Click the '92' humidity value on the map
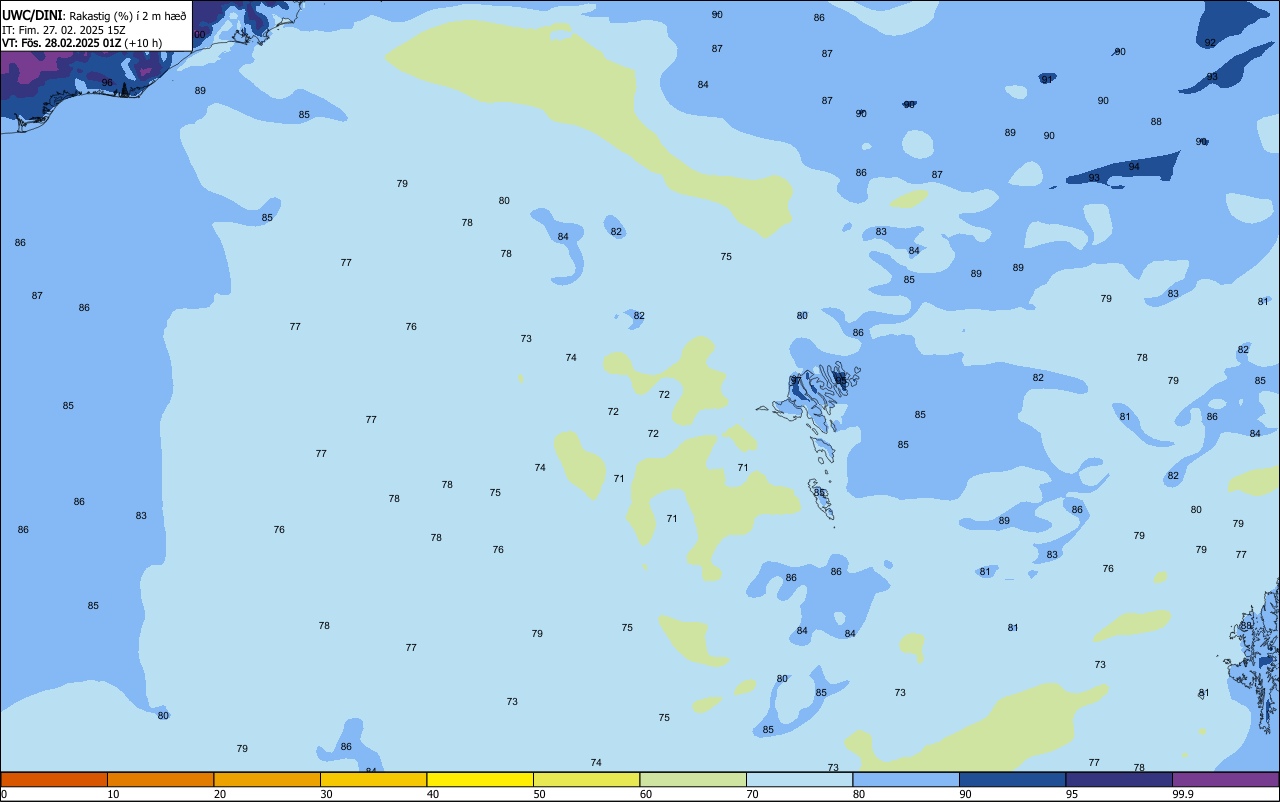 point(1210,43)
